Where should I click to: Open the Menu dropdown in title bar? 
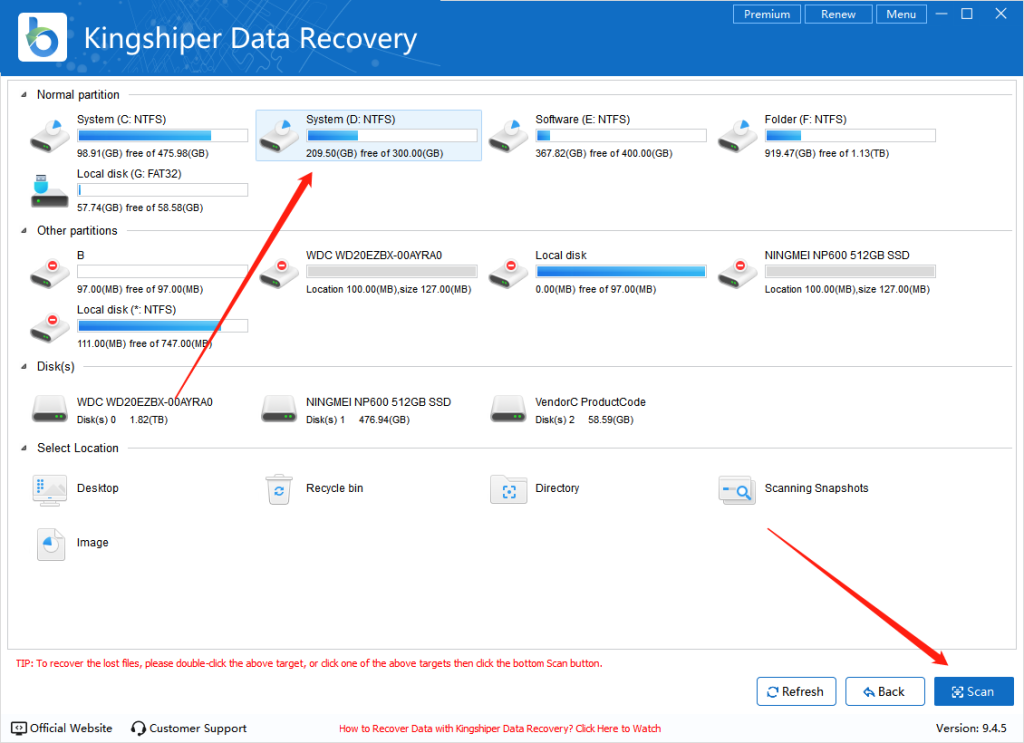[x=901, y=14]
